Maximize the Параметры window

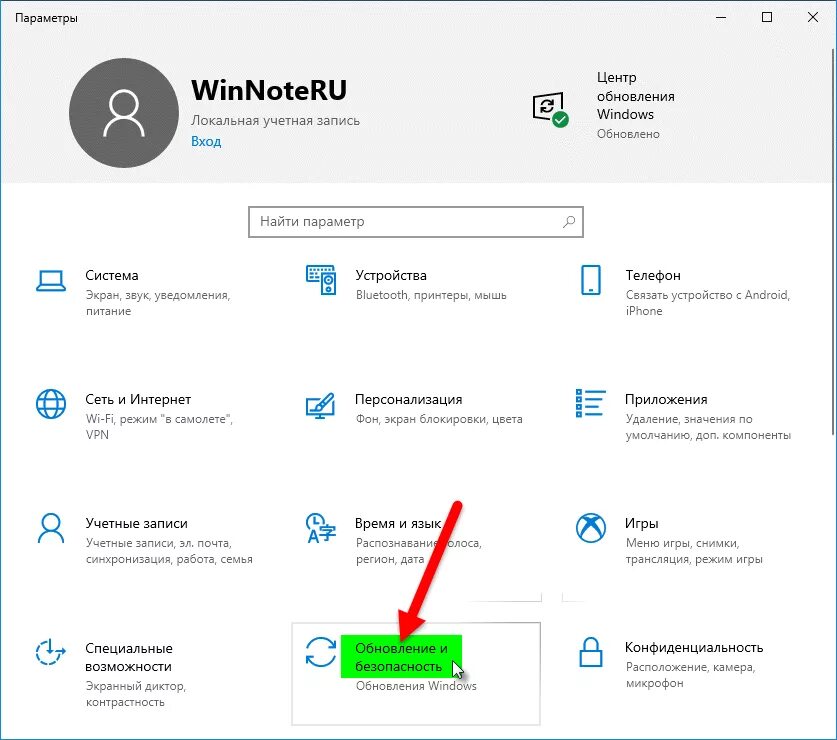coord(767,18)
